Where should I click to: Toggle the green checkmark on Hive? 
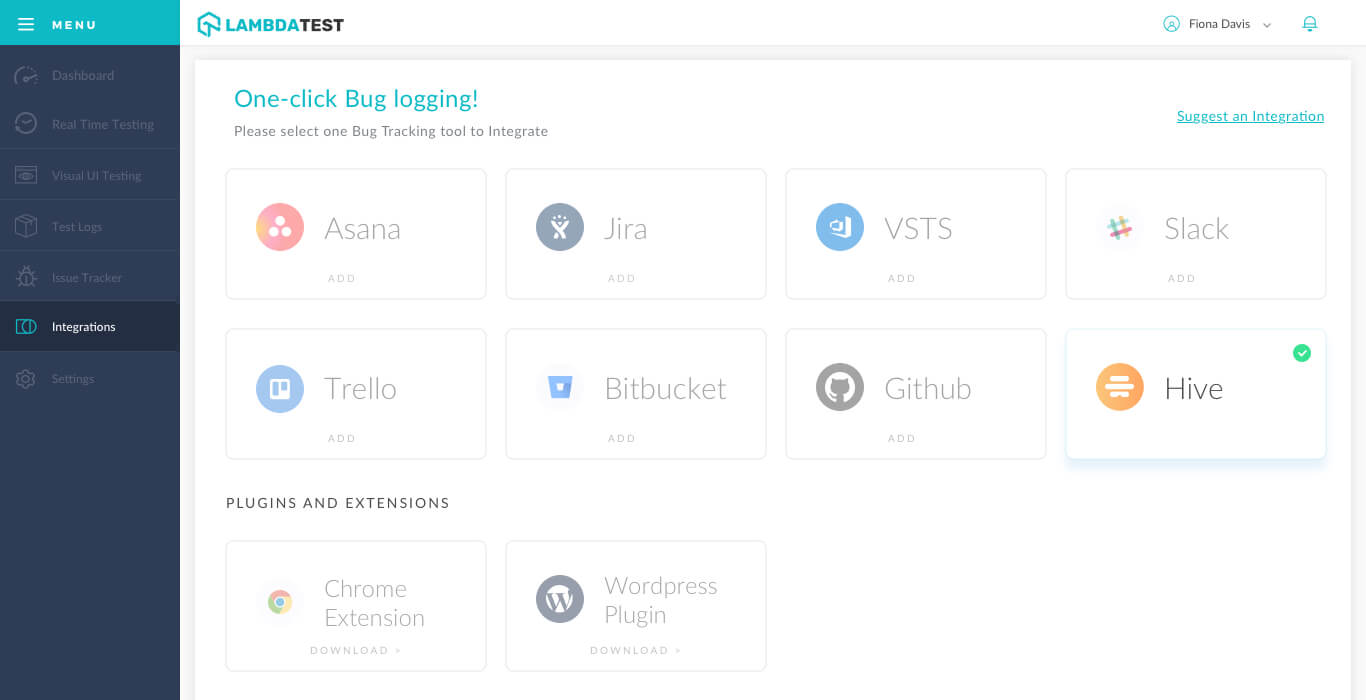[x=1302, y=353]
